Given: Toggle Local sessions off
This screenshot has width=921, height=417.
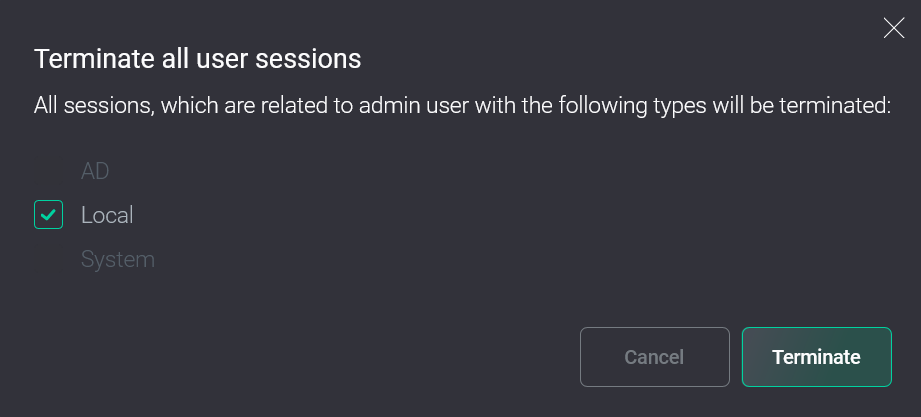Looking at the screenshot, I should click(x=48, y=215).
